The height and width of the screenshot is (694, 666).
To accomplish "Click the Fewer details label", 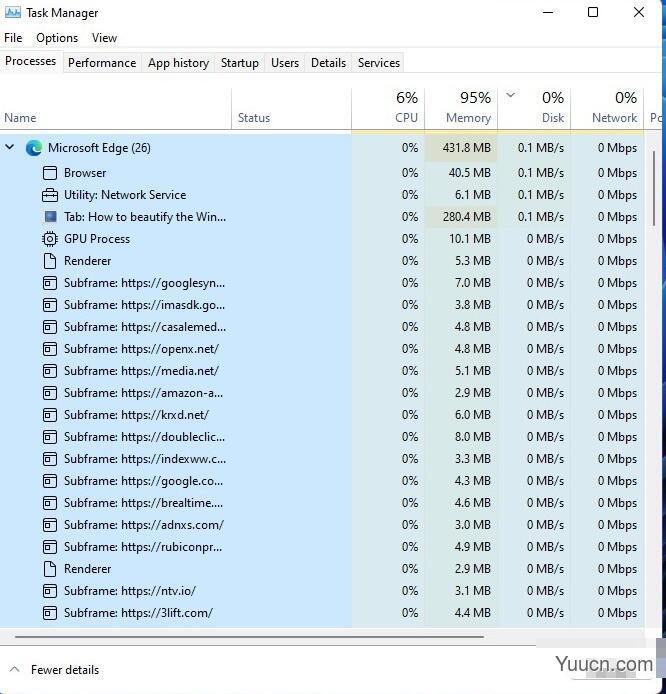I will click(x=65, y=670).
